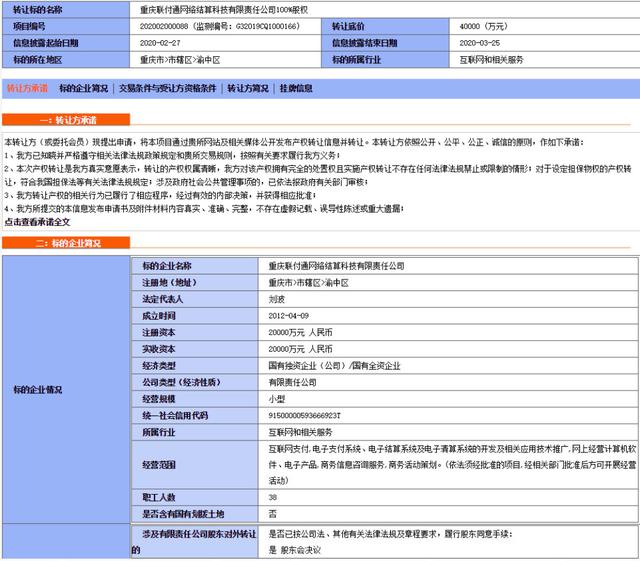Click 点击查看承诺全文 link
The width and height of the screenshot is (640, 561).
(37, 222)
